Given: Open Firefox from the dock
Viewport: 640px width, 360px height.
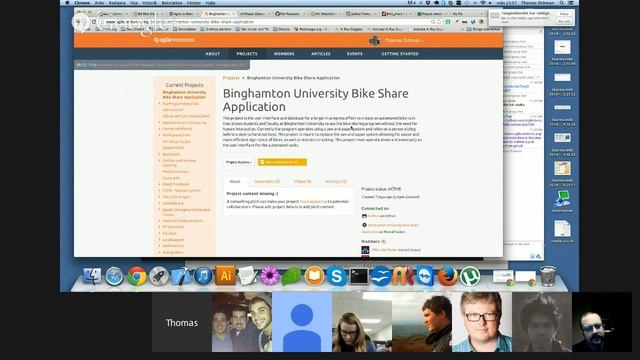Looking at the screenshot, I should 447,276.
